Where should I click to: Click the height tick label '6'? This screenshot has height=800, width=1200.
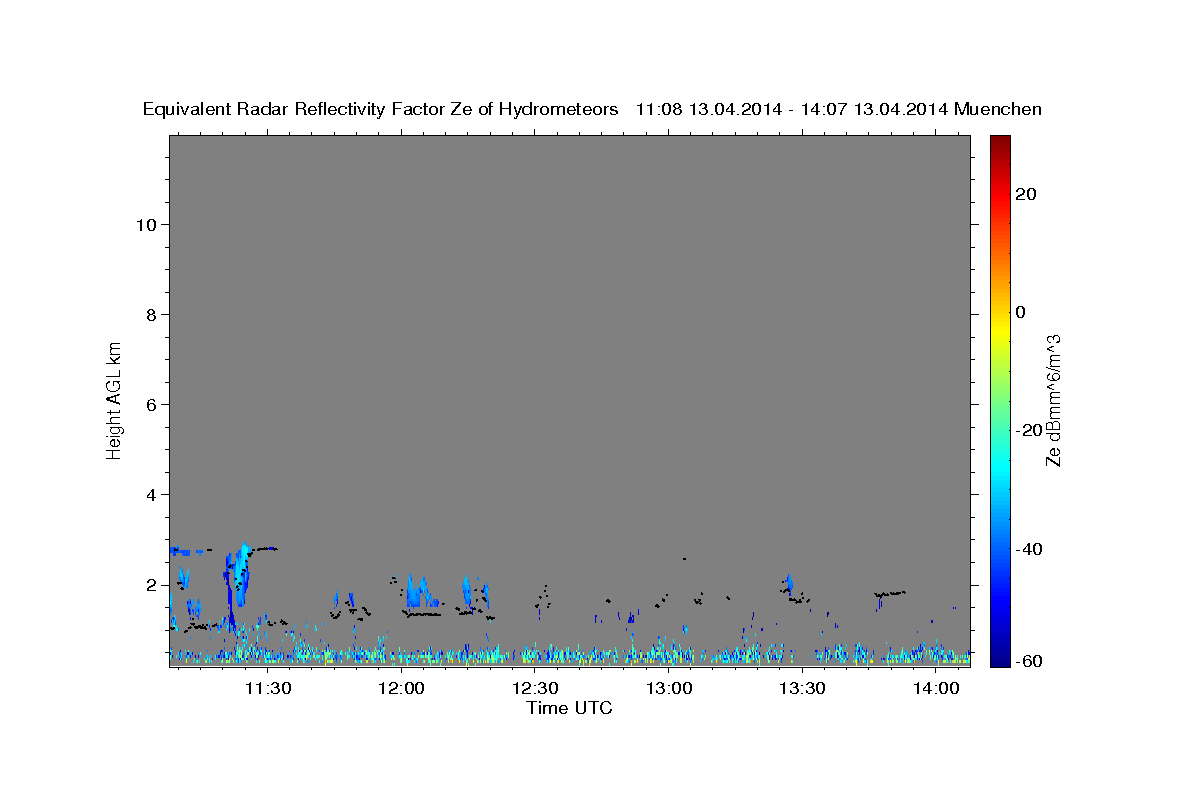tap(152, 404)
